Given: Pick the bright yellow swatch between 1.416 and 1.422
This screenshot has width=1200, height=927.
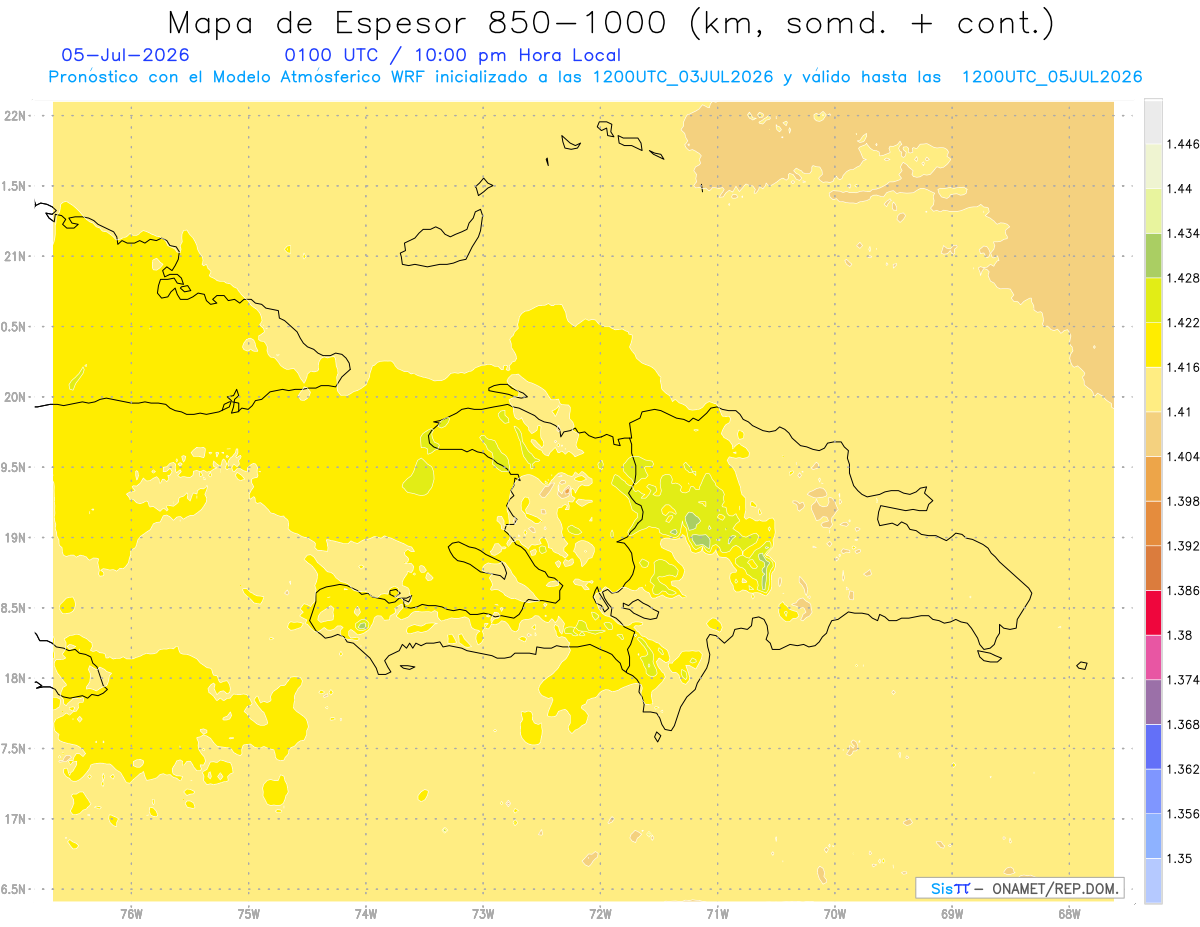Looking at the screenshot, I should 1153,345.
